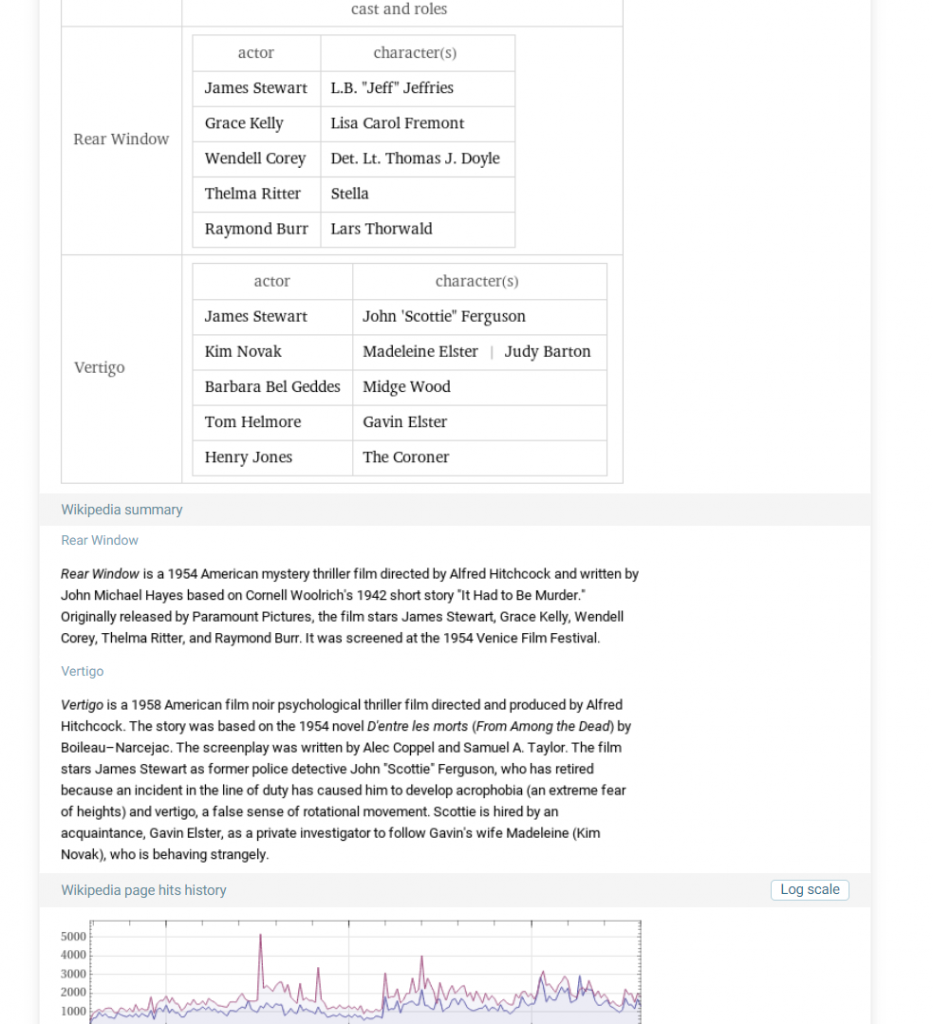Select the Judy Barton character name
This screenshot has width=933, height=1024.
(547, 351)
